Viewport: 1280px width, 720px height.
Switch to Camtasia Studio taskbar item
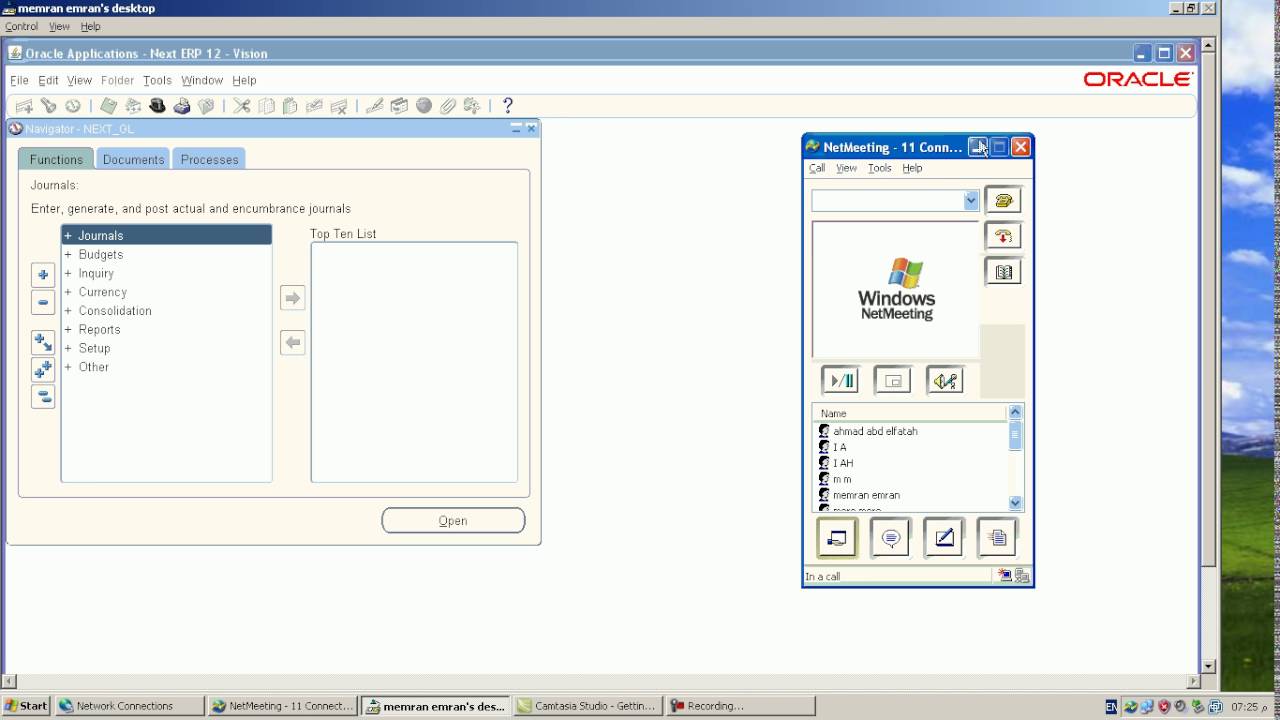[x=588, y=706]
